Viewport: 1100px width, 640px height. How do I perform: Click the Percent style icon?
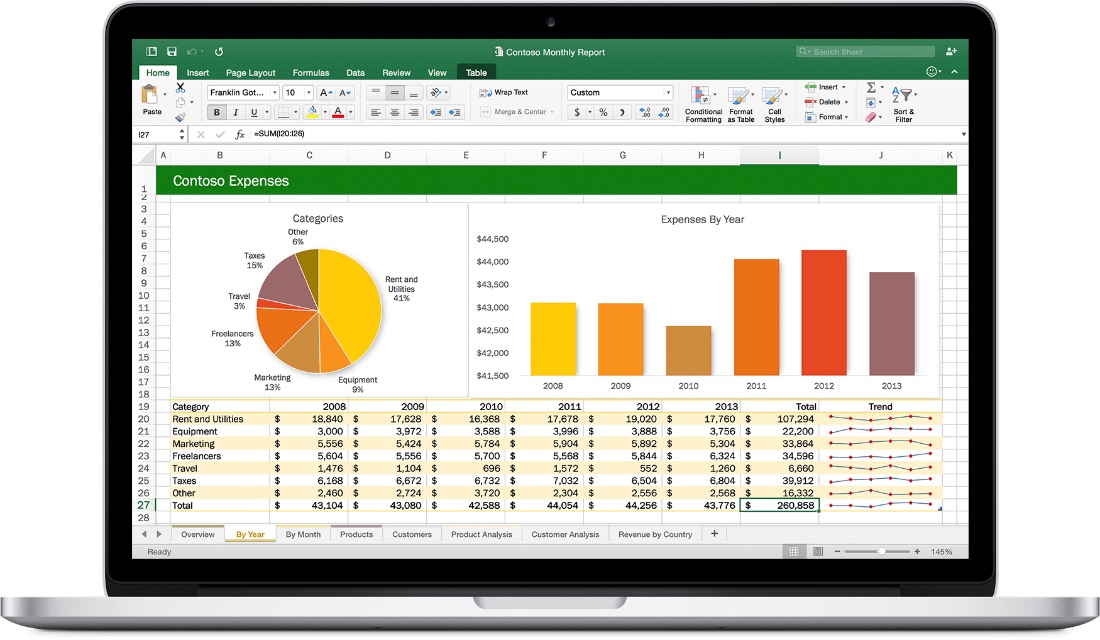point(603,112)
